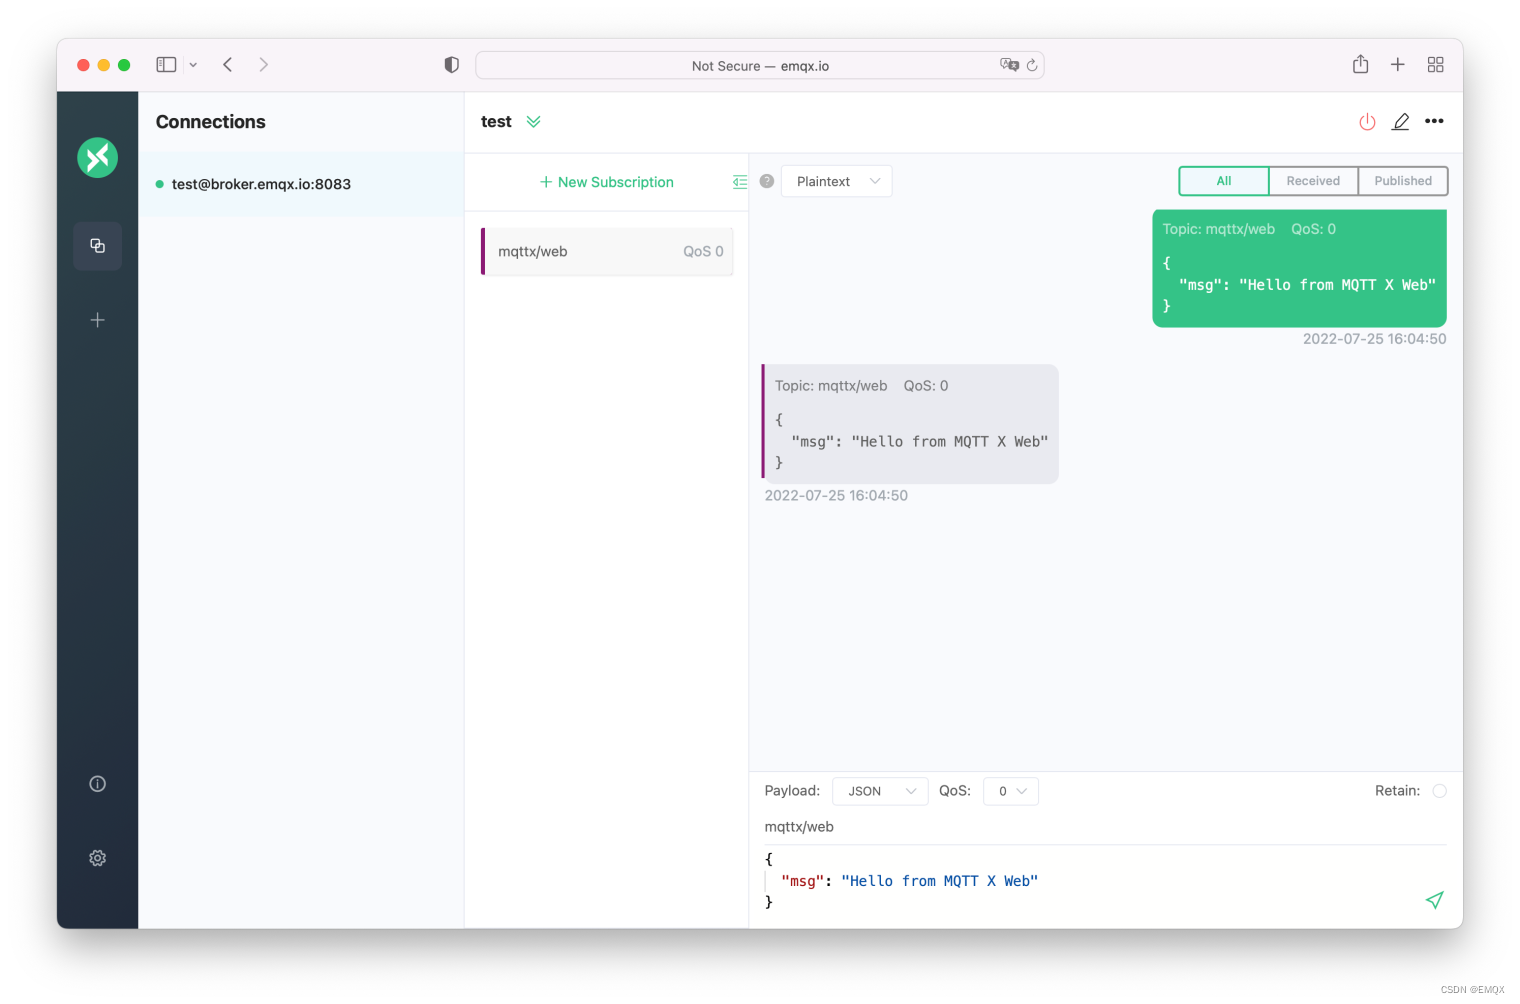
Task: Click the help question mark beside the messages
Action: coord(766,181)
